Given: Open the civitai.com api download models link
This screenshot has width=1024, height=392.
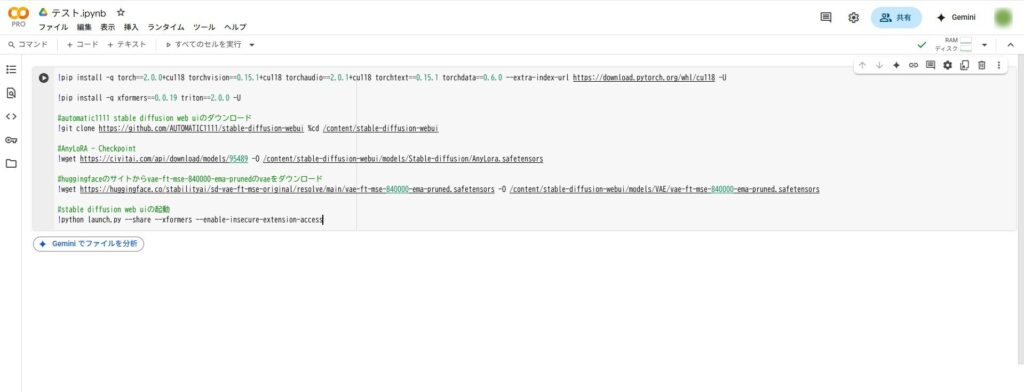Looking at the screenshot, I should click(x=164, y=159).
